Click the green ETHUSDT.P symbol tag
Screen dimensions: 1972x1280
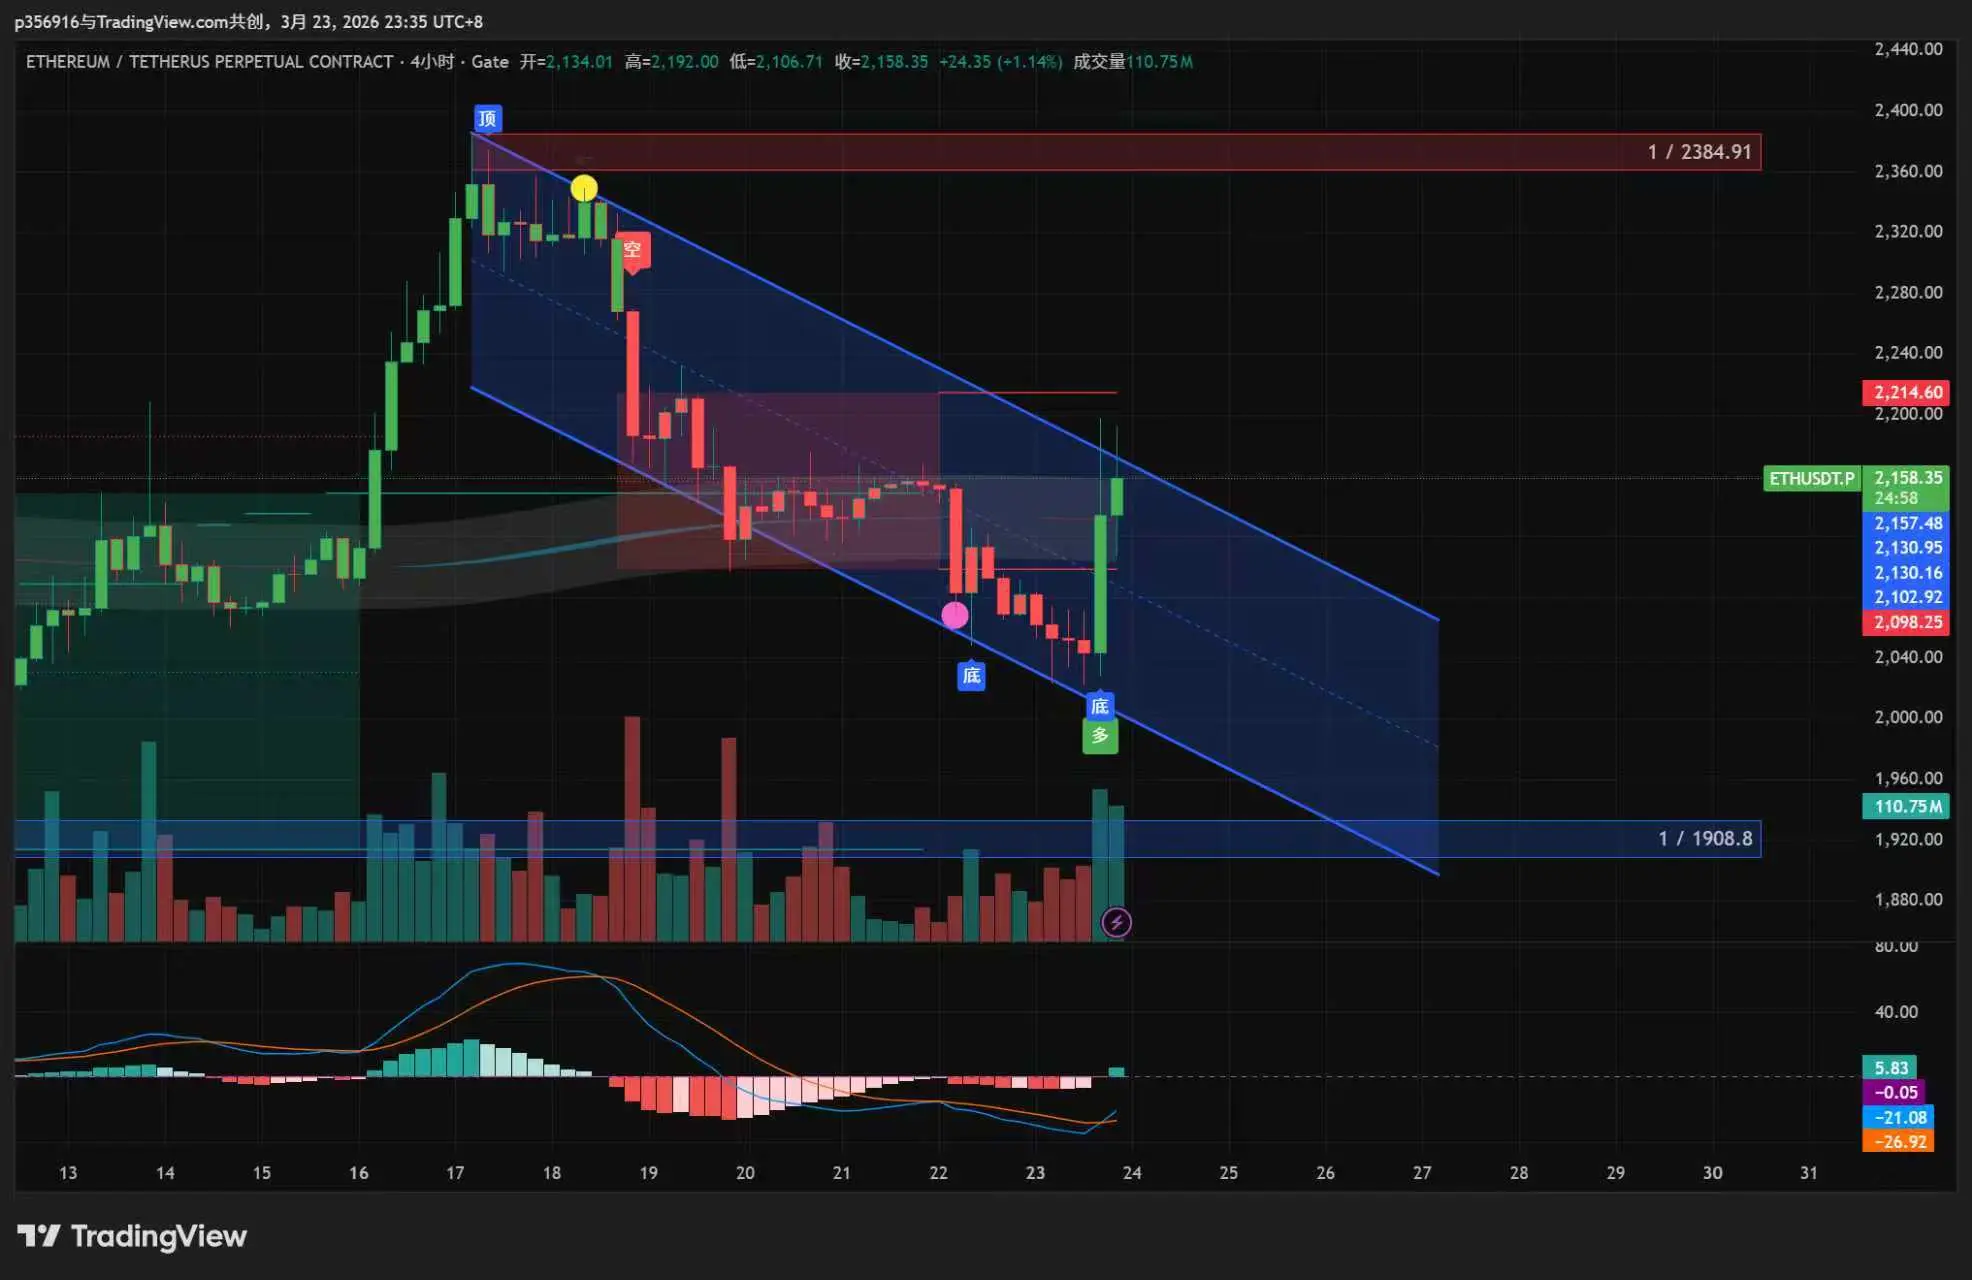pos(1811,478)
